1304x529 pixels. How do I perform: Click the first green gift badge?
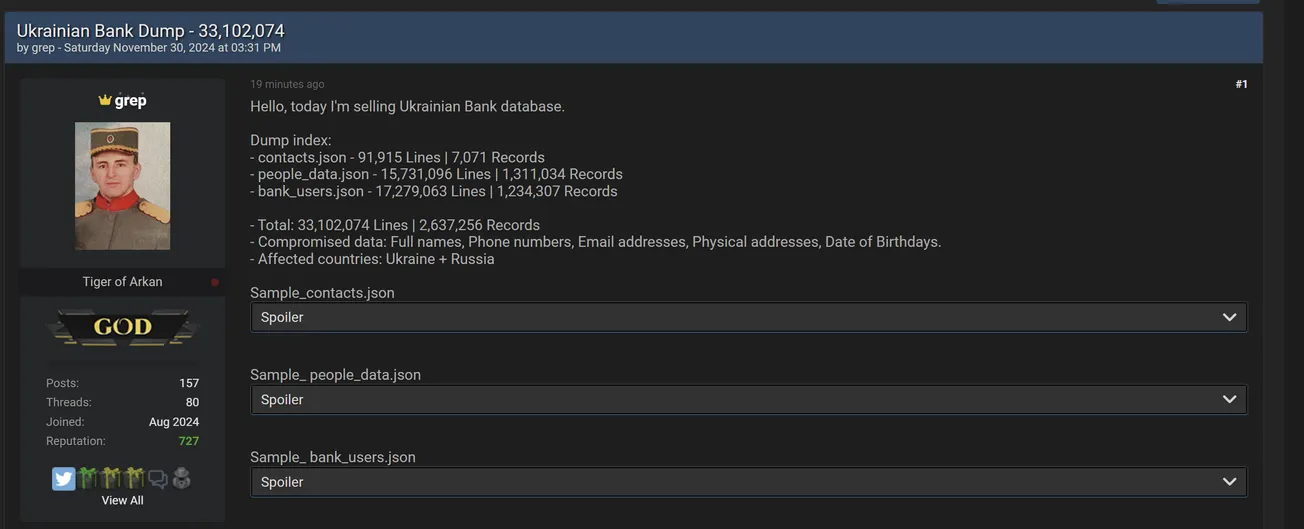[x=88, y=479]
